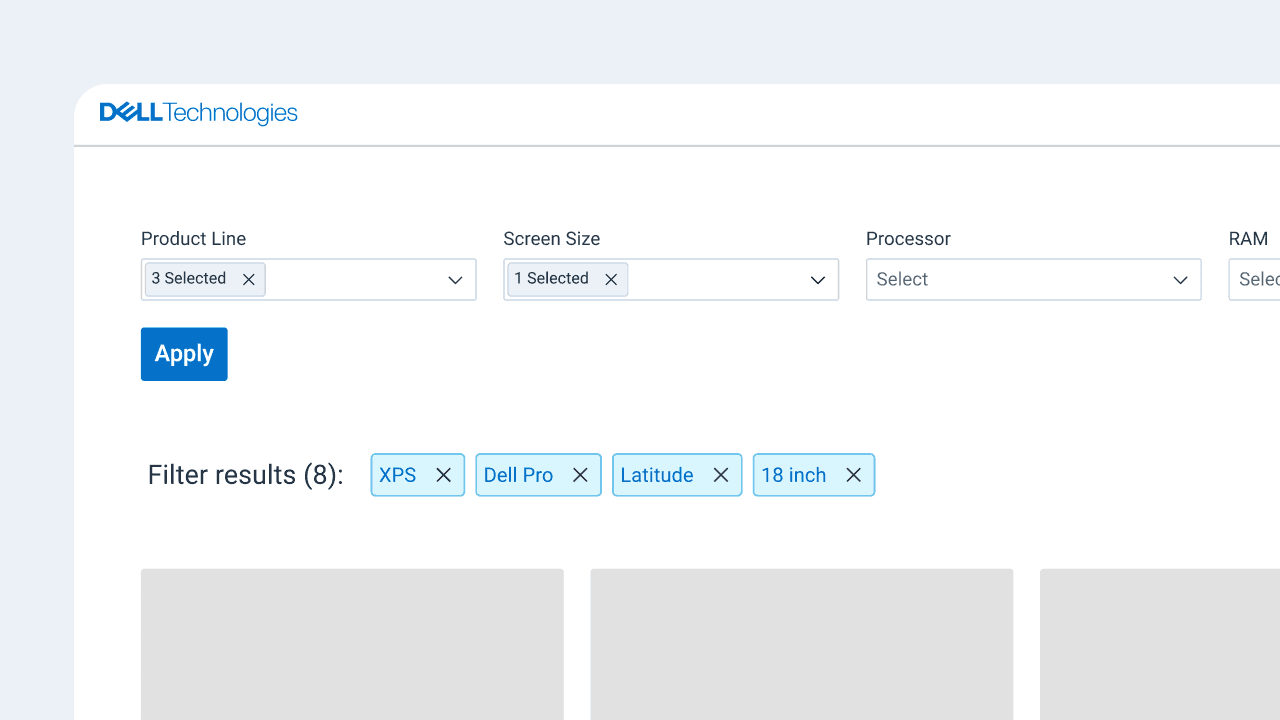1280x720 pixels.
Task: Clear the 3 Selected Product Line chip
Action: coord(249,280)
